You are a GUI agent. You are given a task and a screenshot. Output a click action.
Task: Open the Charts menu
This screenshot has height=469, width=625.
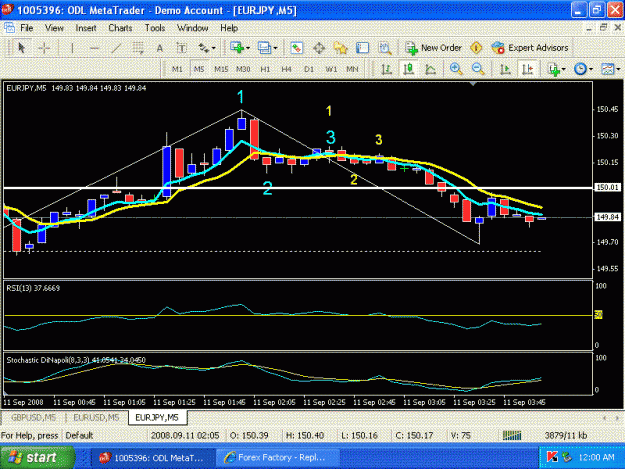[120, 28]
